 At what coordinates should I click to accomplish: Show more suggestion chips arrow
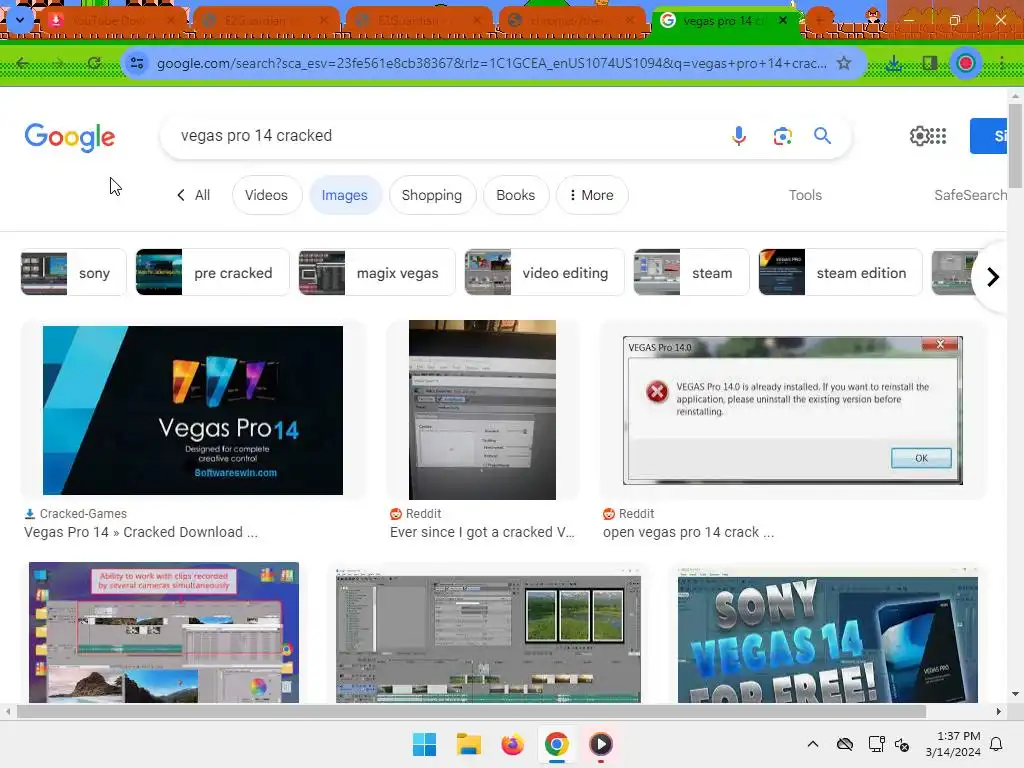tap(992, 277)
